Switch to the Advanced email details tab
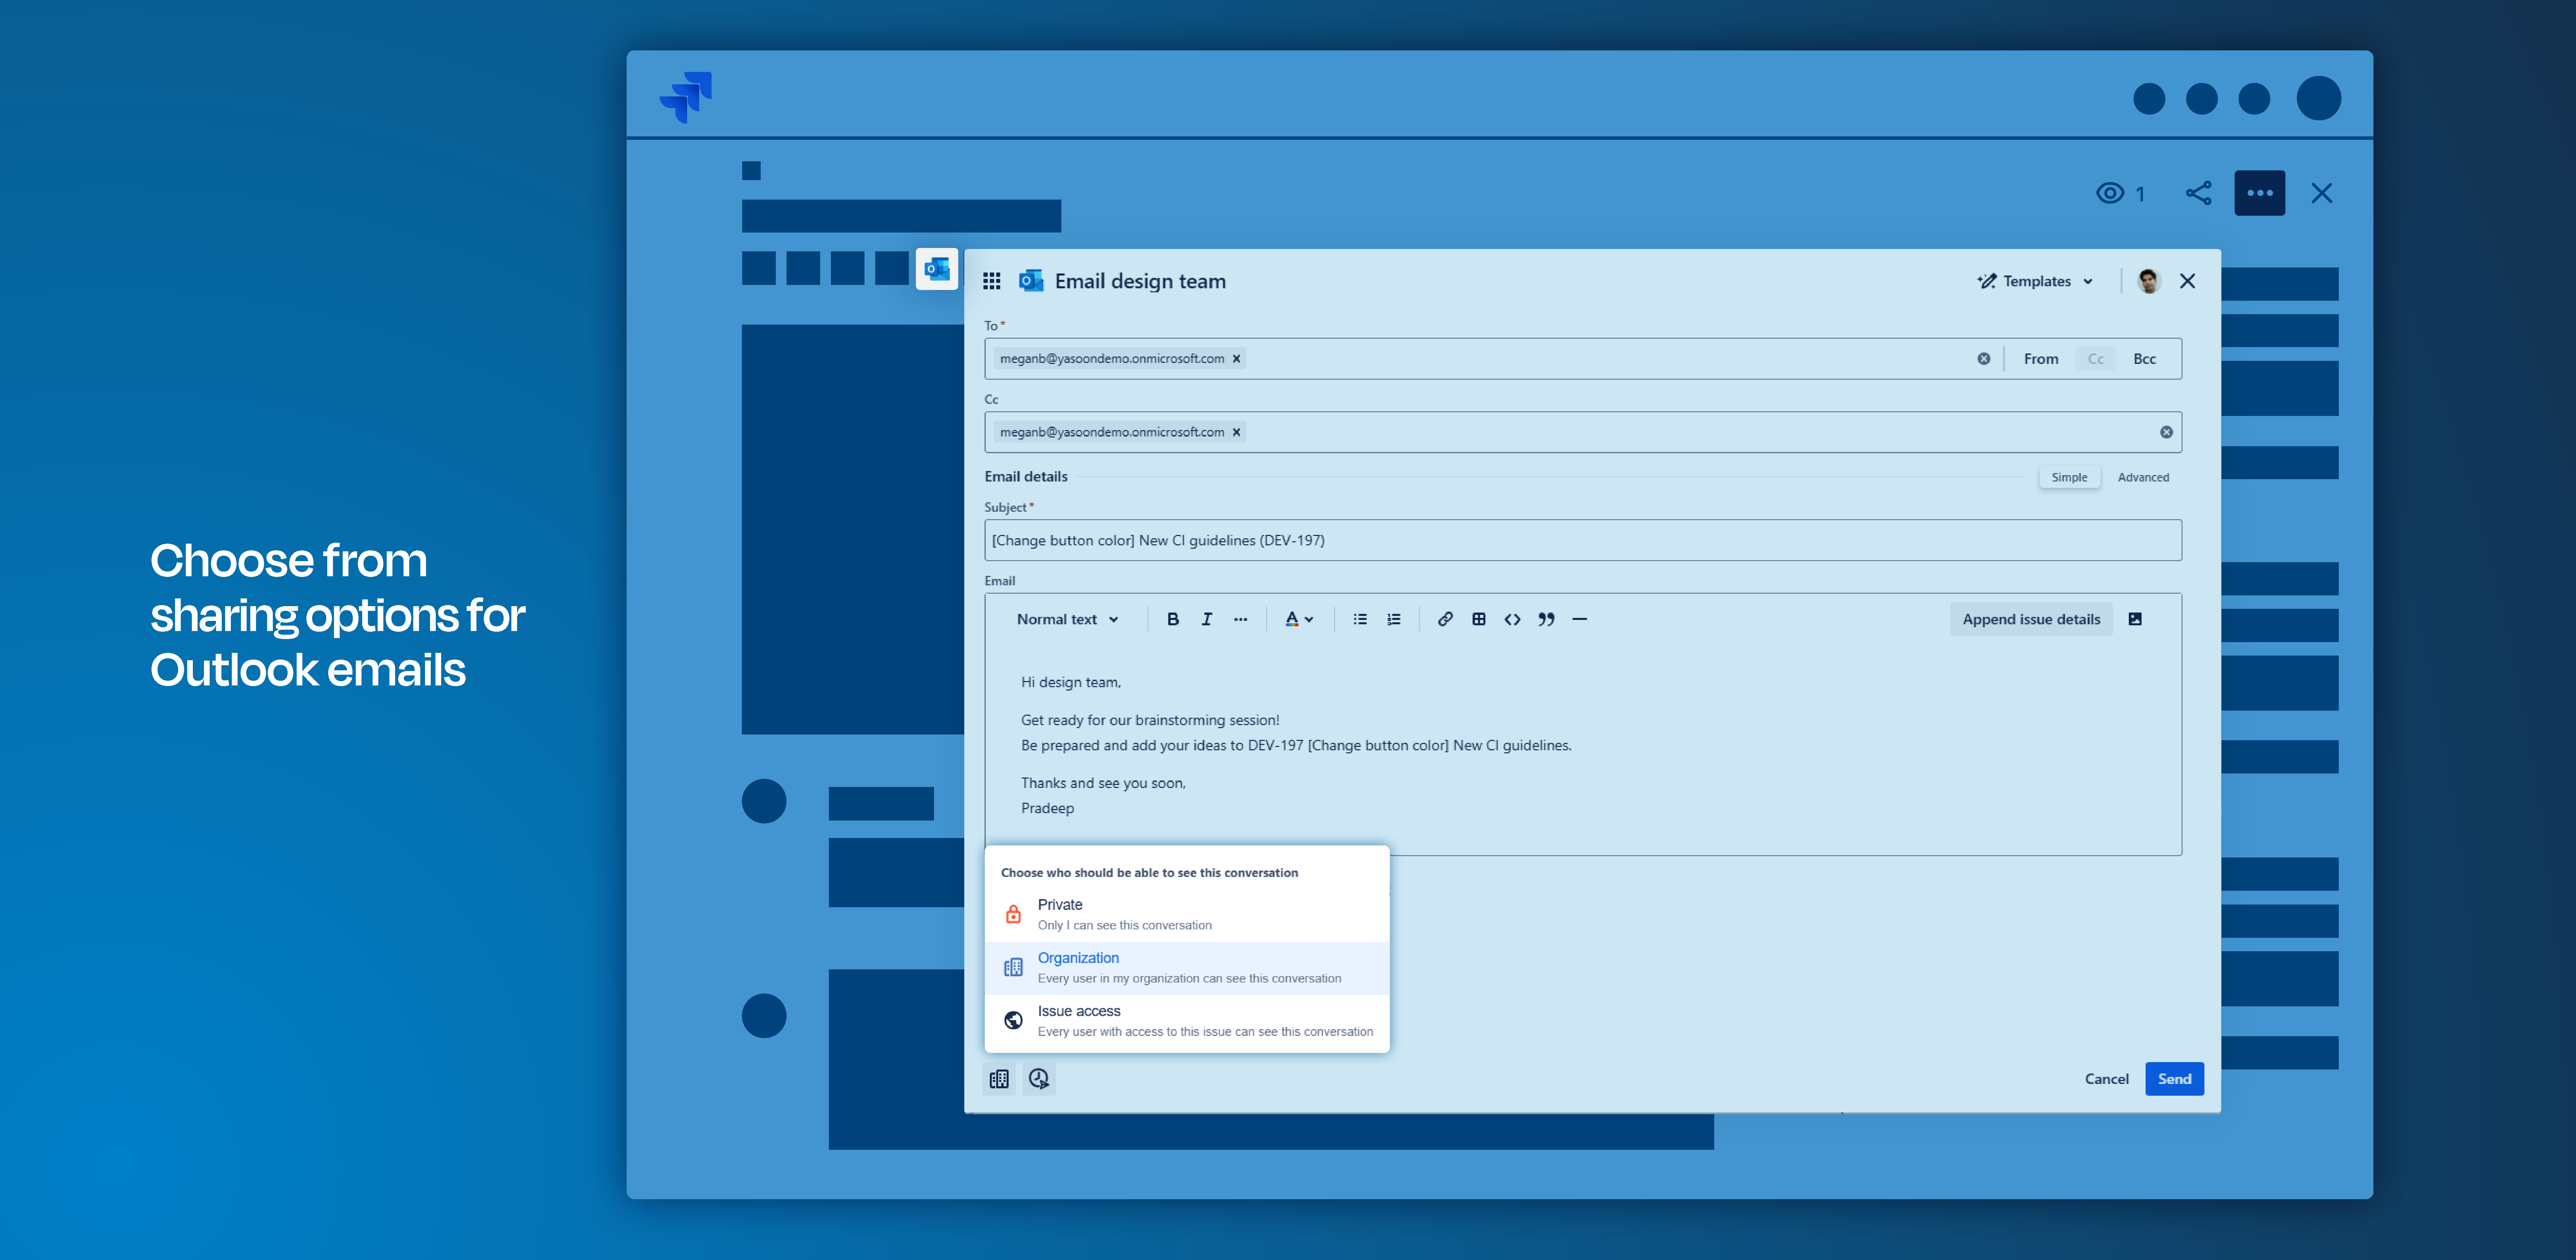The width and height of the screenshot is (2576, 1260). [x=2143, y=477]
